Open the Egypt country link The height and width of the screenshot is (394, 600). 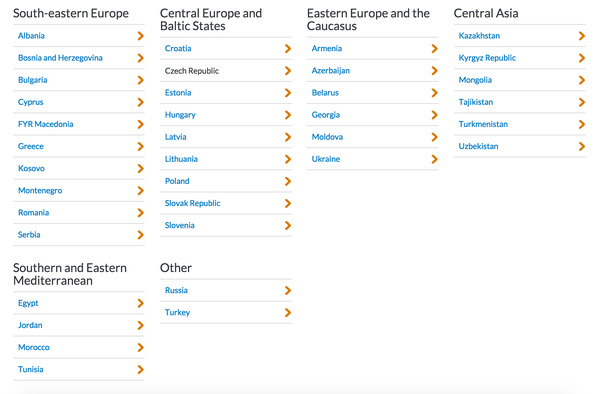point(28,303)
